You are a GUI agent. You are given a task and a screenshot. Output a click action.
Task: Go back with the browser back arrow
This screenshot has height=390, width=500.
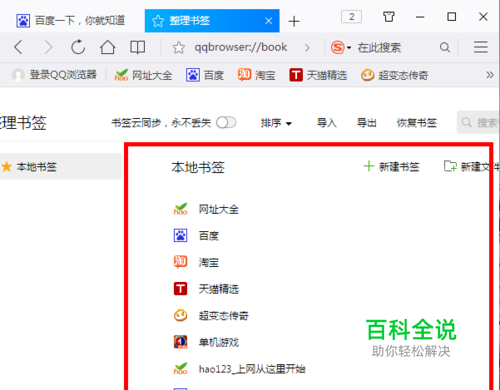point(19,47)
